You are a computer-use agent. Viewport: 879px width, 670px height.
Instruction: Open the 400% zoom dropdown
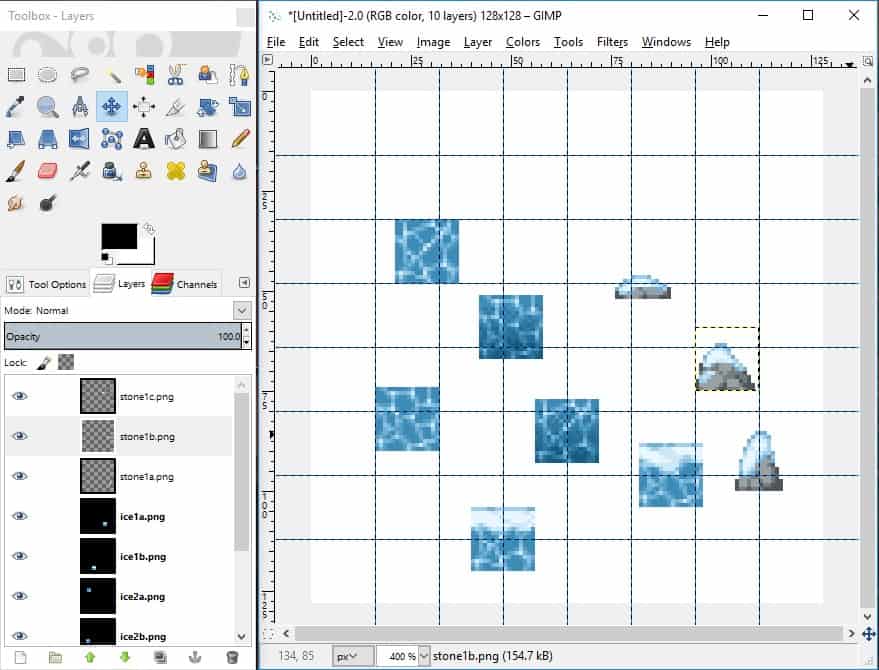(424, 655)
